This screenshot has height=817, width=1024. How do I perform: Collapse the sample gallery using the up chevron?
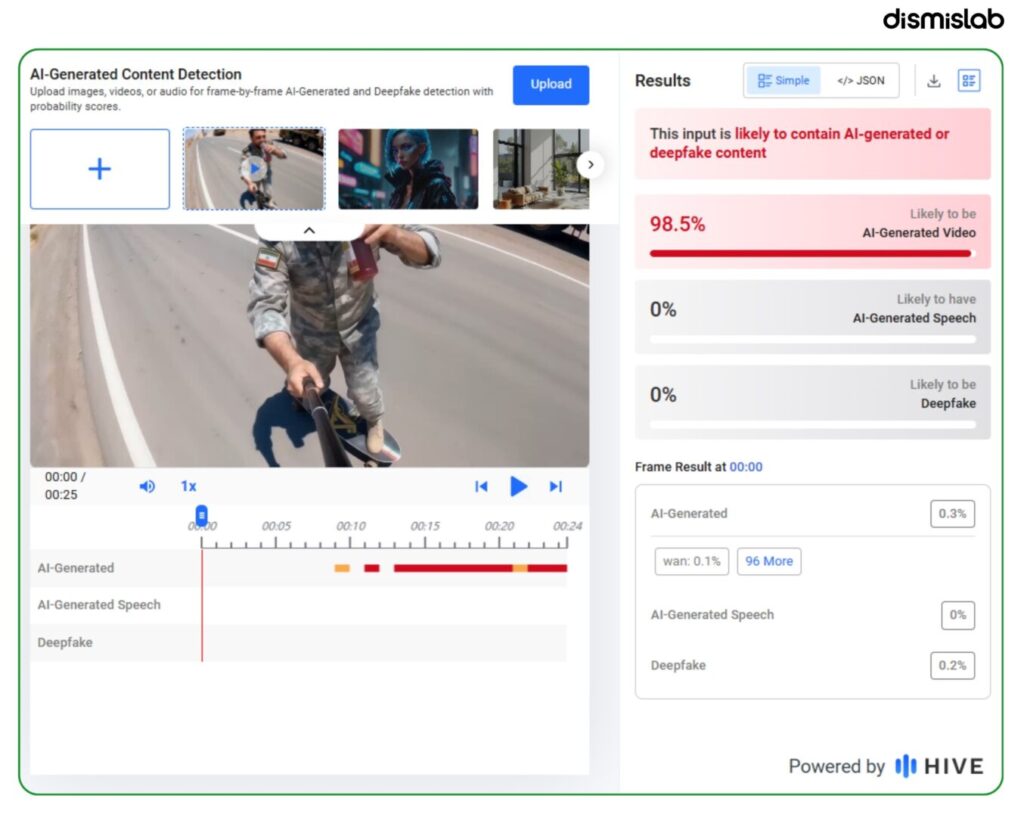pyautogui.click(x=310, y=231)
